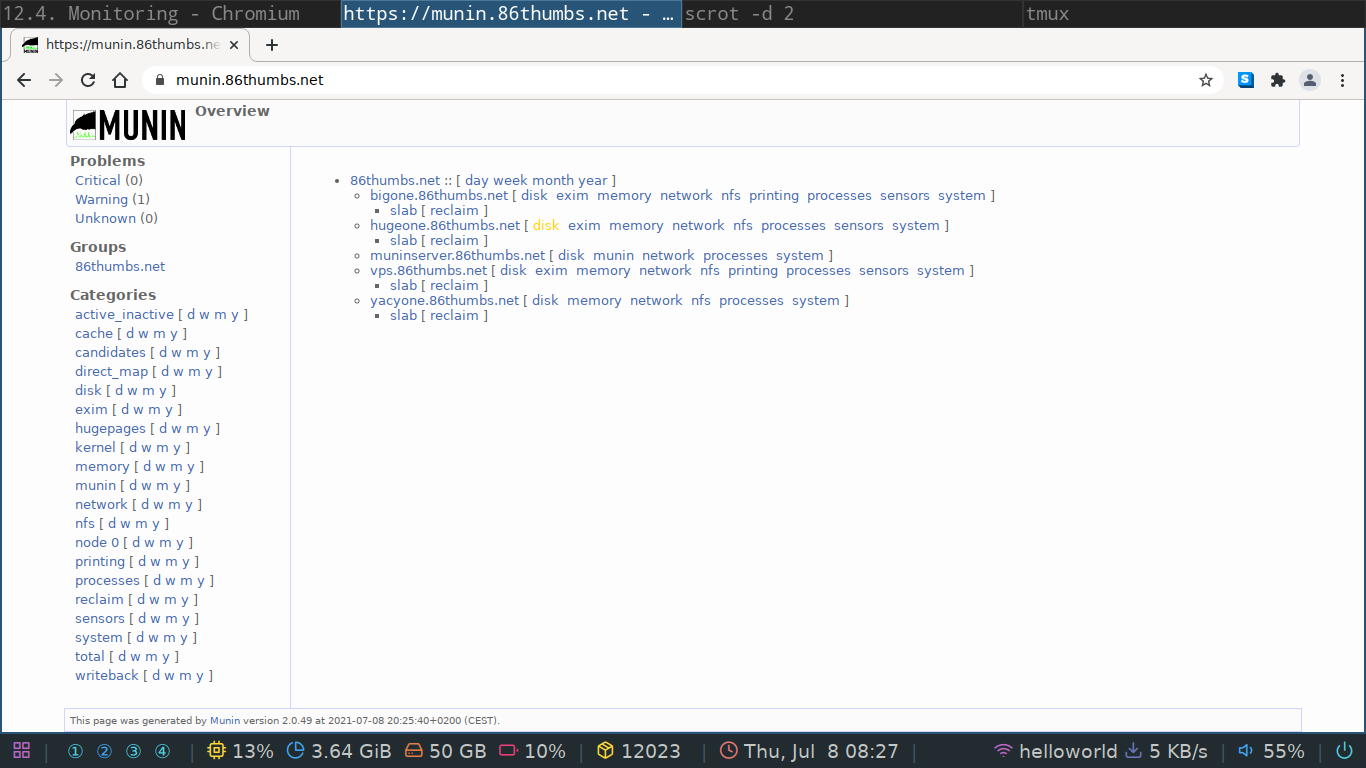The height and width of the screenshot is (768, 1366).
Task: Bookmark this page with the star icon
Action: click(x=1206, y=80)
